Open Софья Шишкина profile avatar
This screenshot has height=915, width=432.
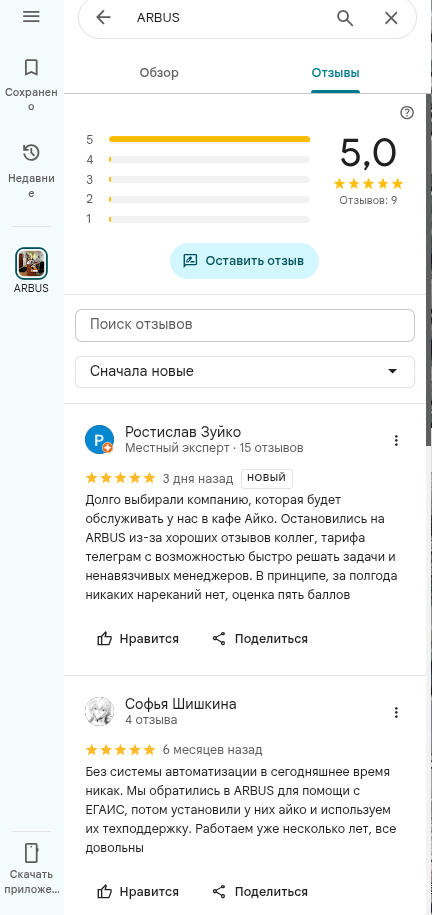[x=99, y=711]
